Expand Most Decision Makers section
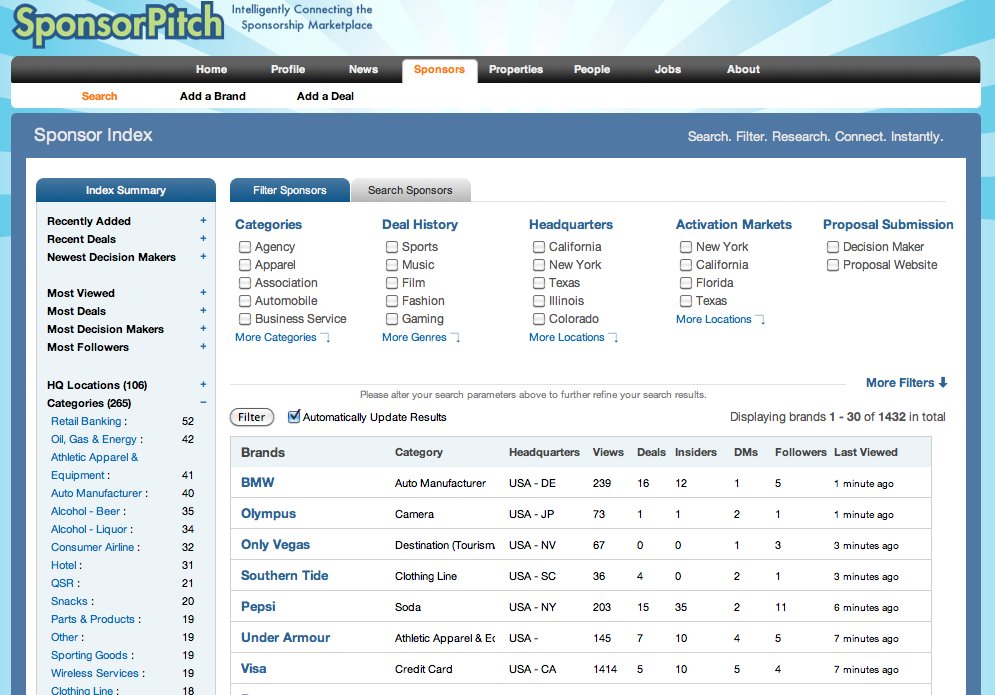This screenshot has height=695, width=995. coord(203,329)
